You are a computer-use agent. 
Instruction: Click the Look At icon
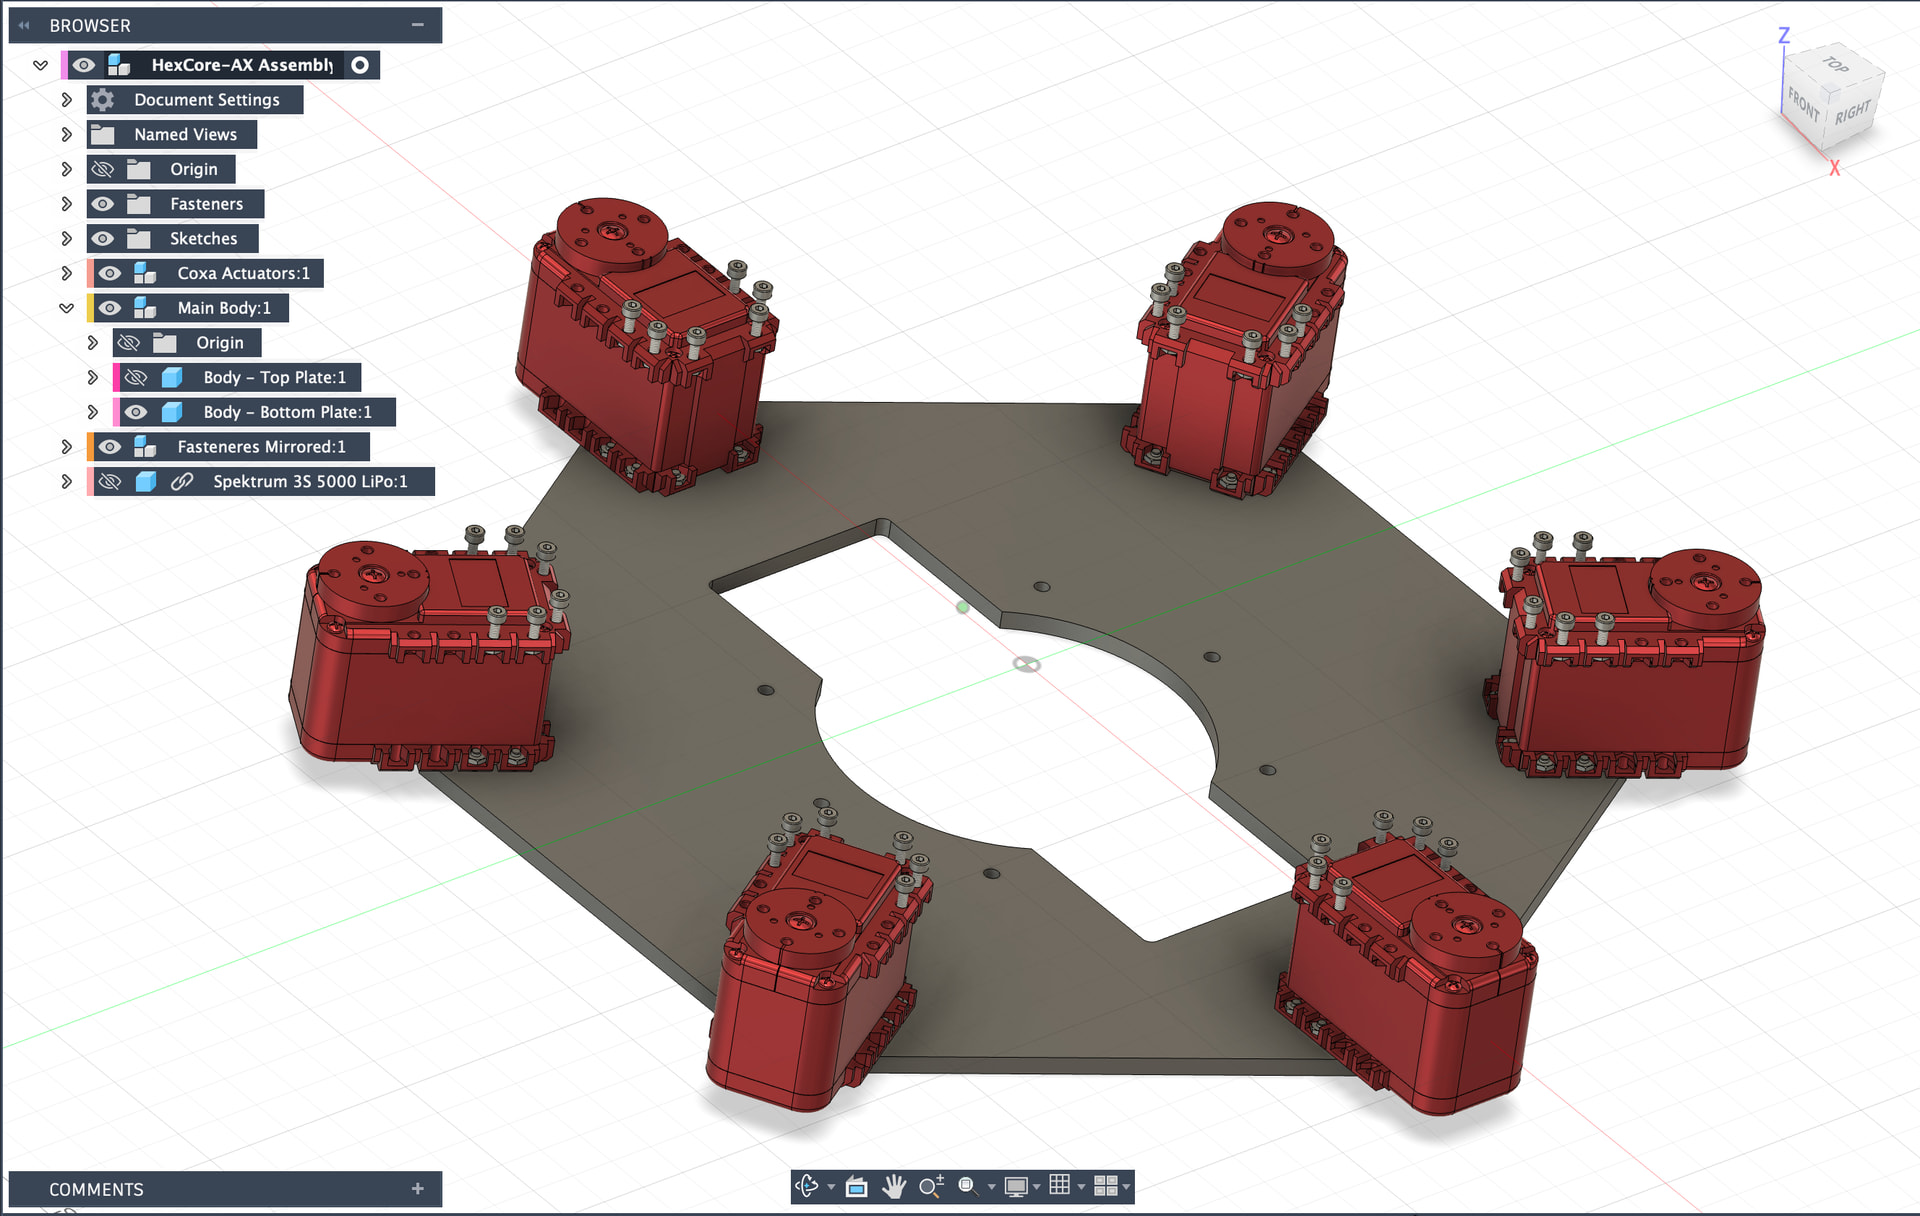tap(856, 1186)
